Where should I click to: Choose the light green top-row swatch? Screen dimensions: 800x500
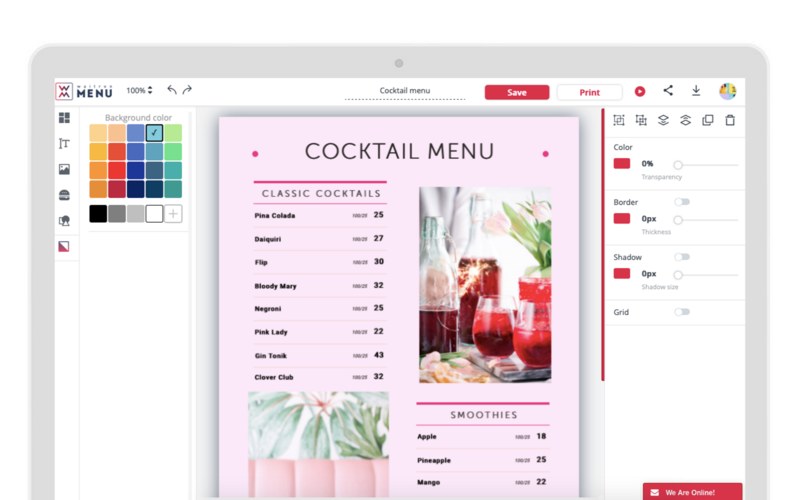point(173,133)
